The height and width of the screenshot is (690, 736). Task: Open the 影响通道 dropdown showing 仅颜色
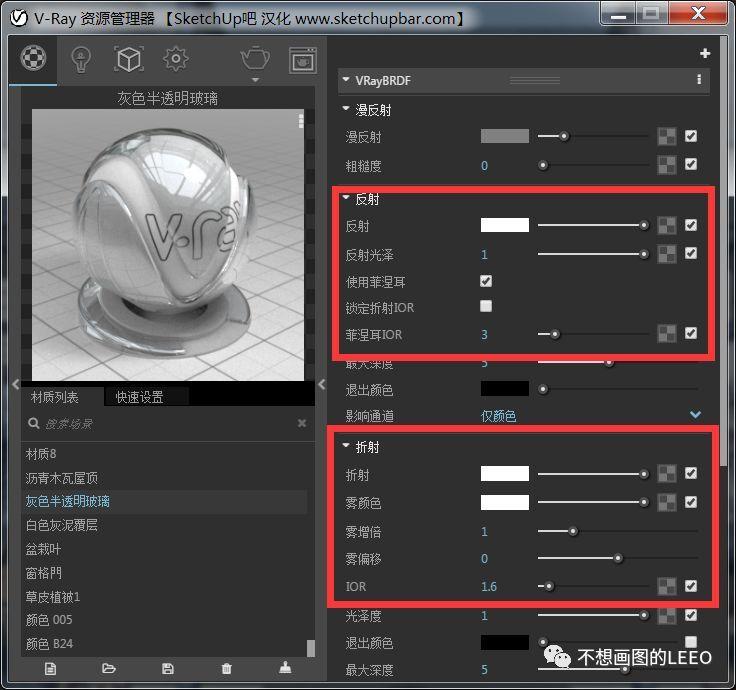click(x=590, y=415)
